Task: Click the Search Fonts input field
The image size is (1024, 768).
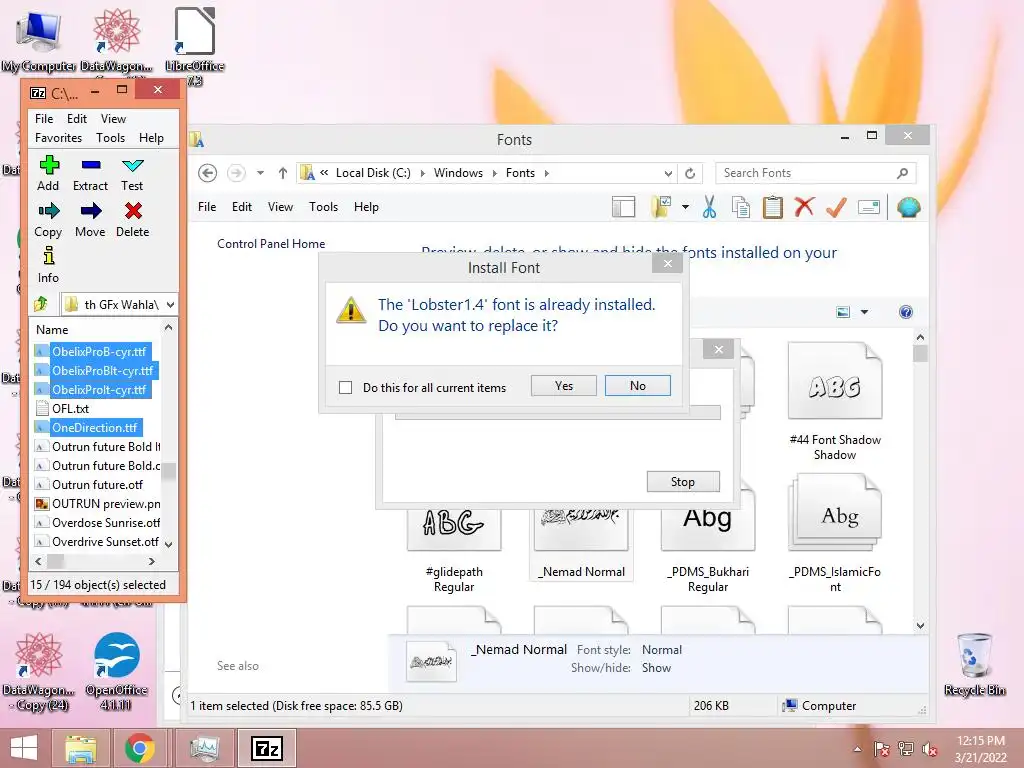Action: coord(816,173)
